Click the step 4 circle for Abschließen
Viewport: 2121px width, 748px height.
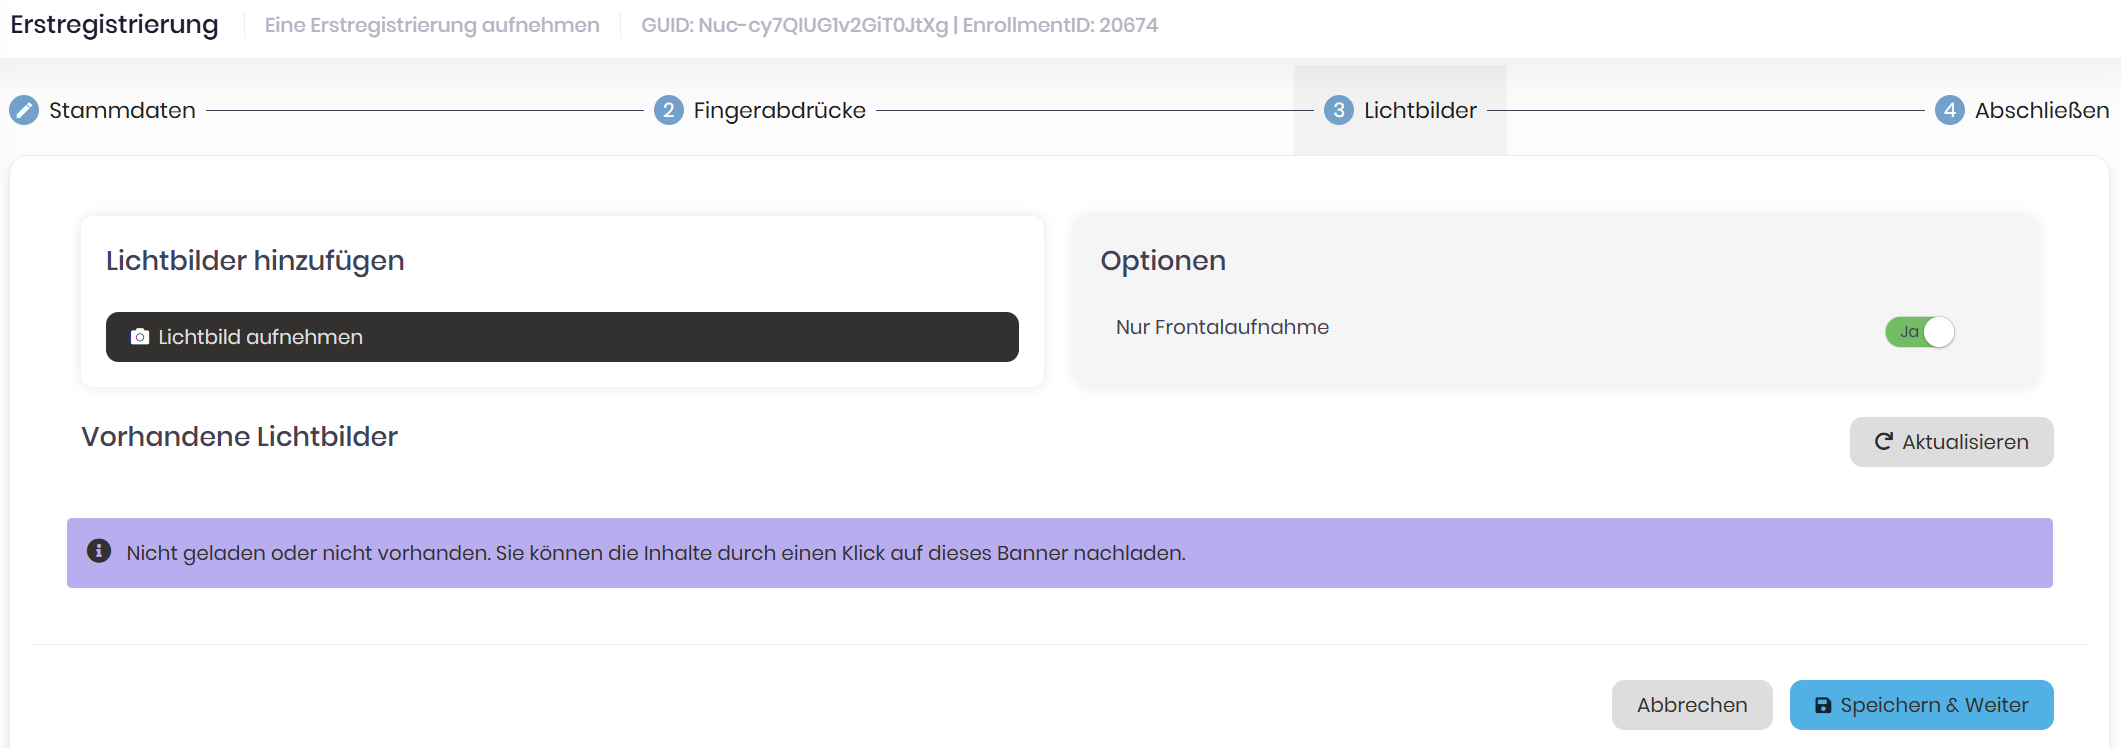click(x=1949, y=110)
